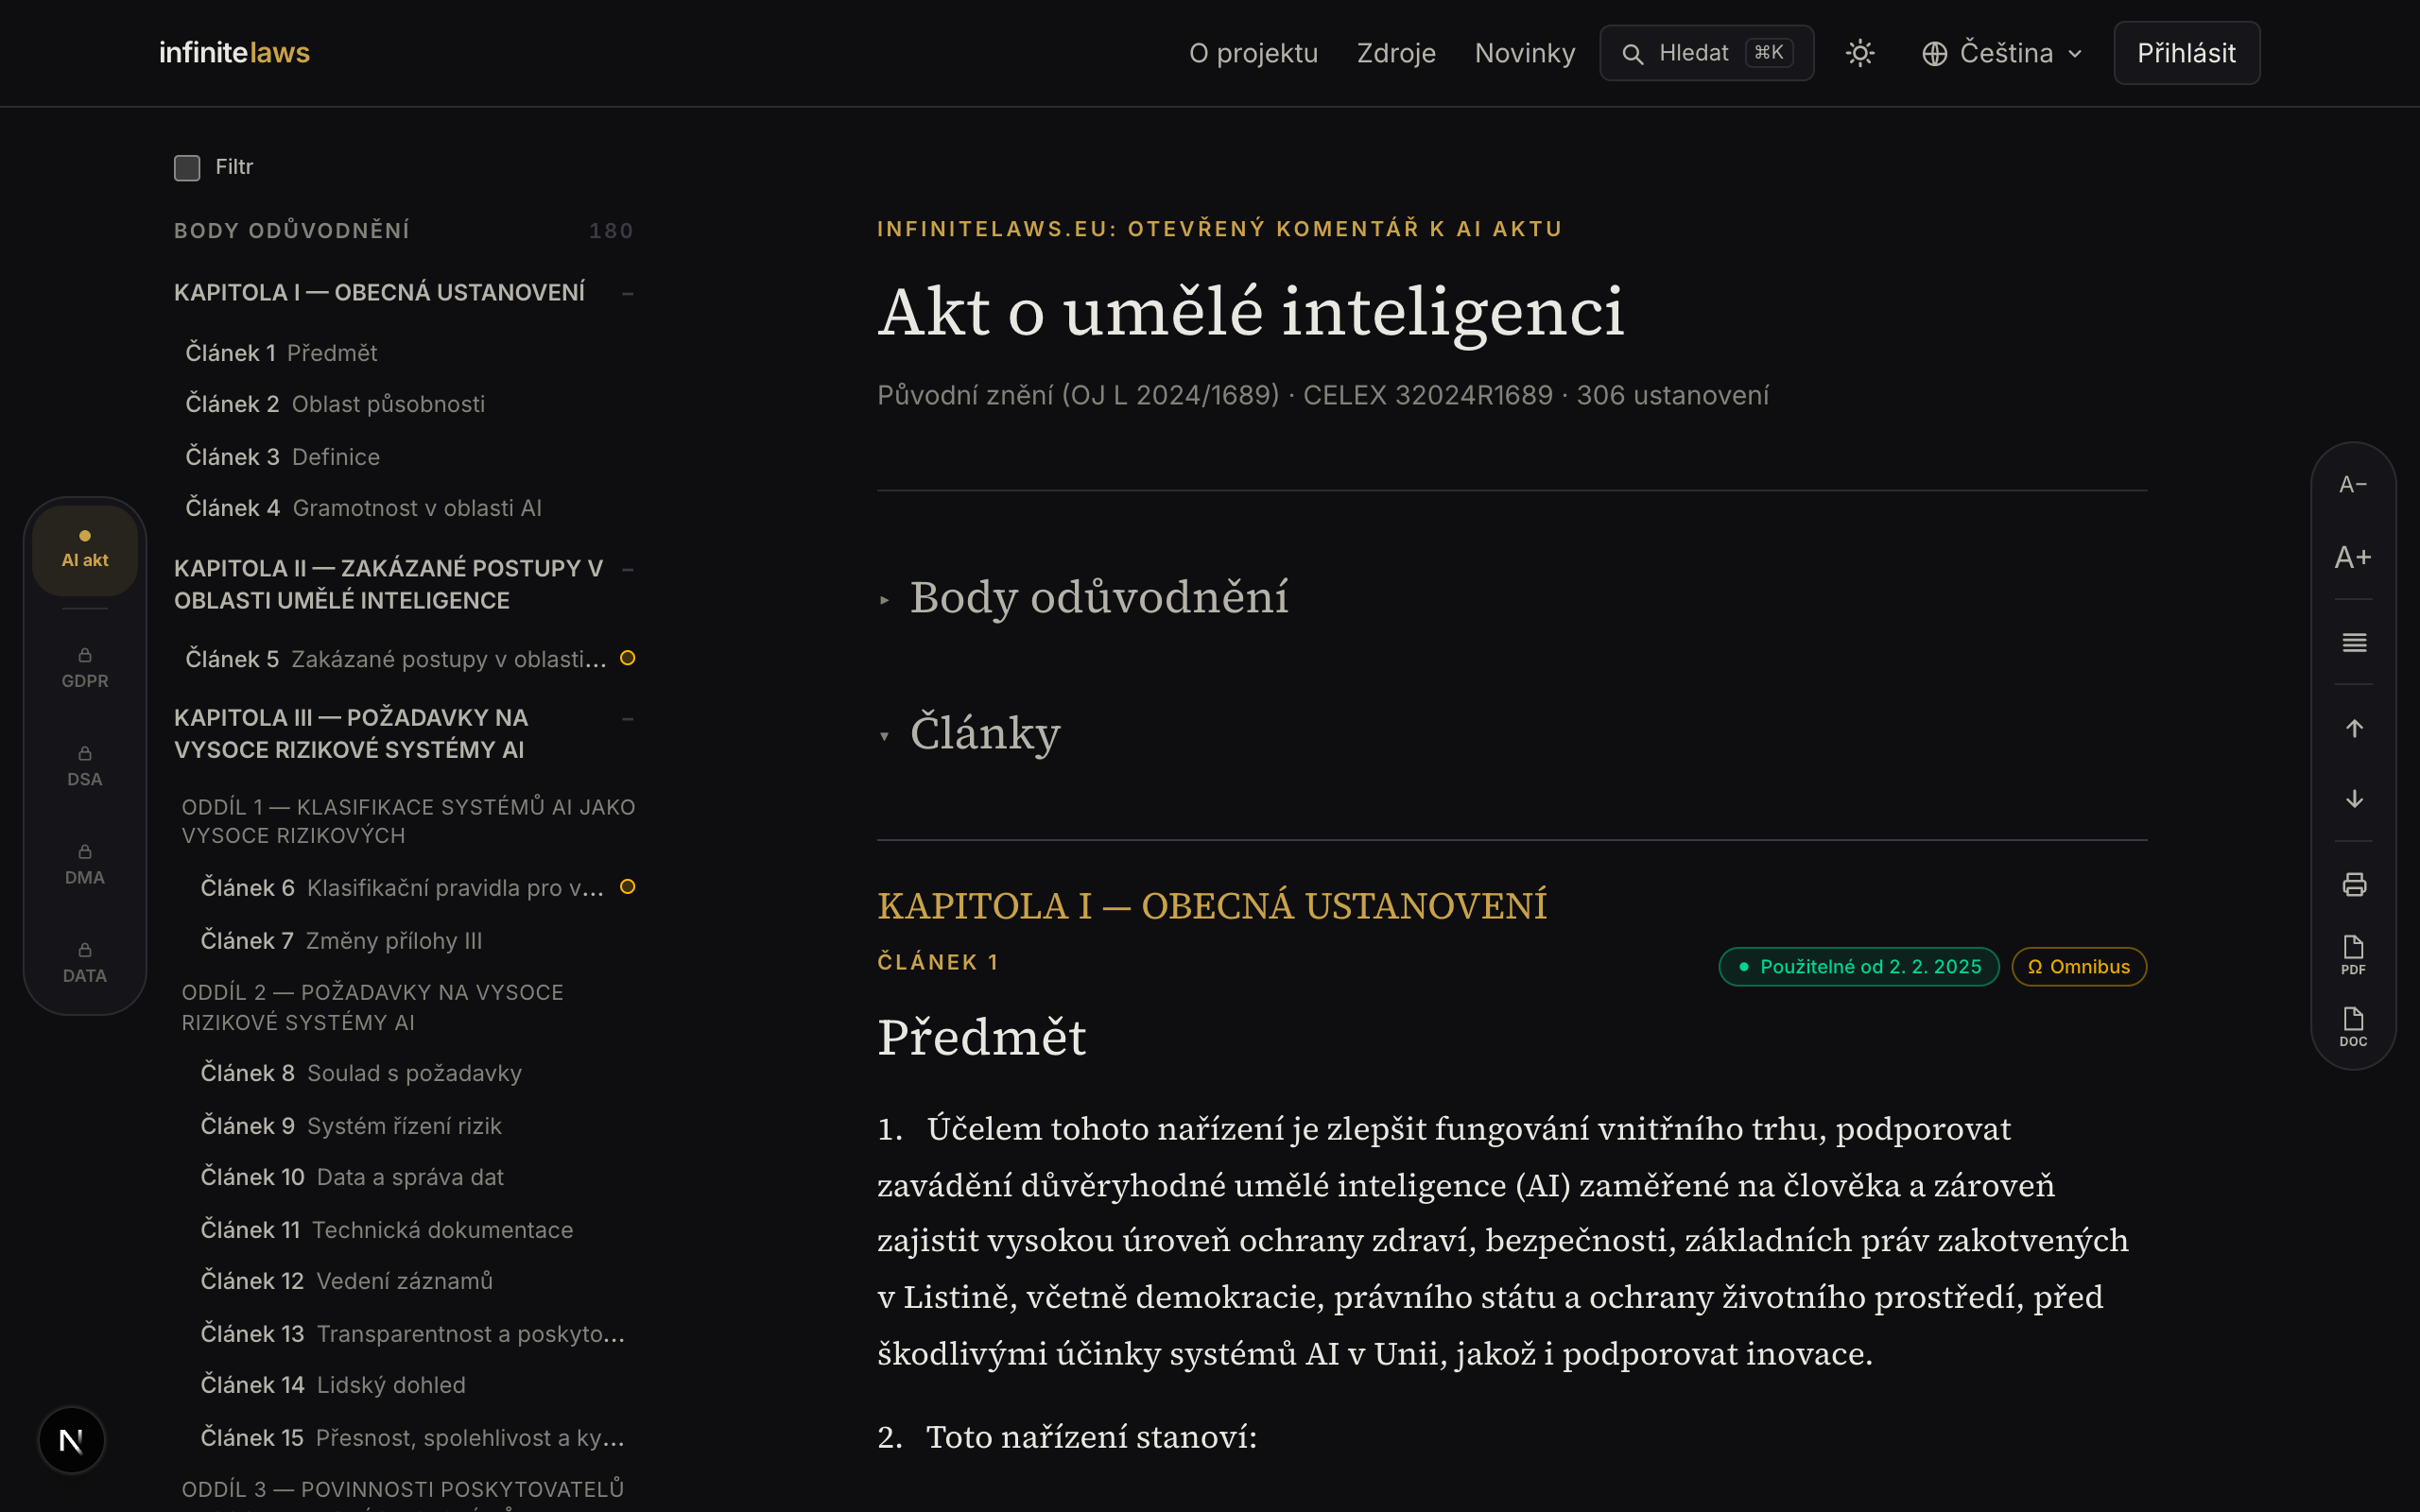Viewport: 2420px width, 1512px height.
Task: Click the Omnibus badge
Action: pos(2078,967)
